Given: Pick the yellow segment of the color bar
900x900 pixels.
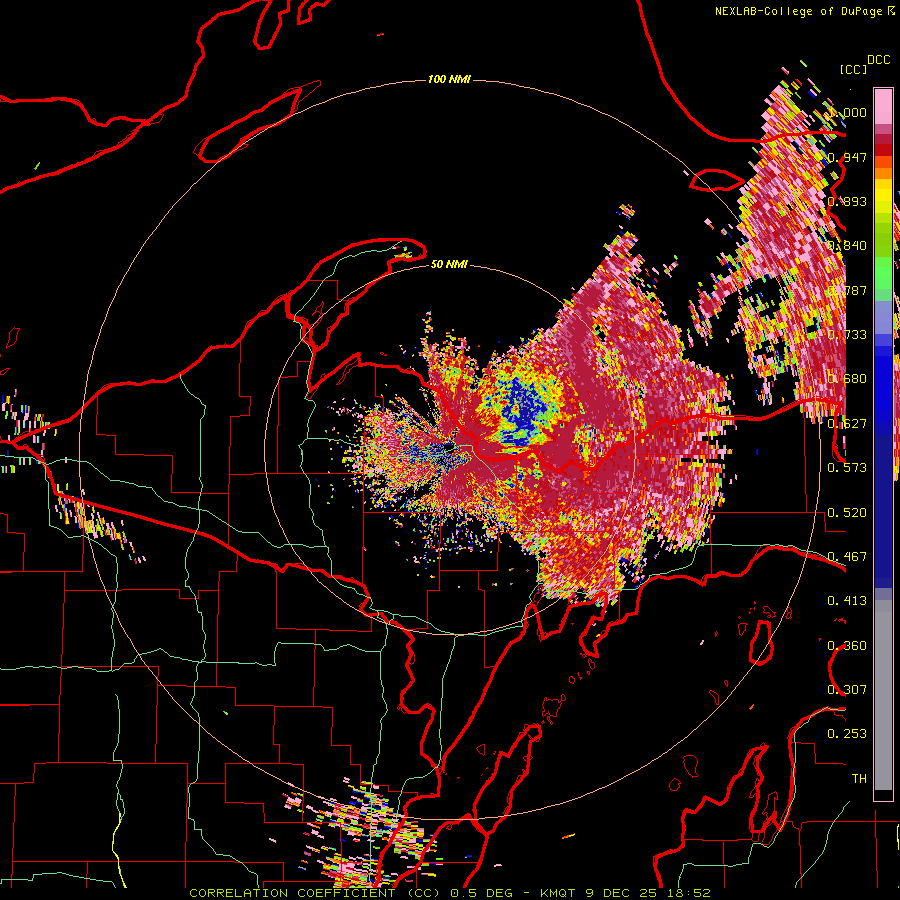Looking at the screenshot, I should click(883, 197).
